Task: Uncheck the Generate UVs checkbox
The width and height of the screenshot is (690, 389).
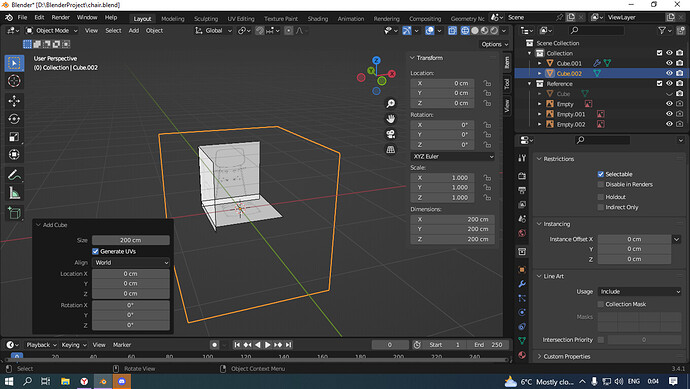Action: click(95, 251)
